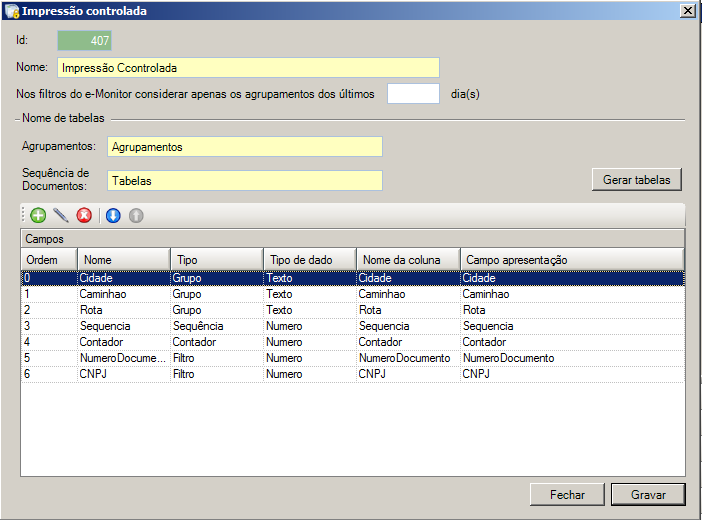Click the Fechar button
The width and height of the screenshot is (702, 520).
tap(567, 494)
